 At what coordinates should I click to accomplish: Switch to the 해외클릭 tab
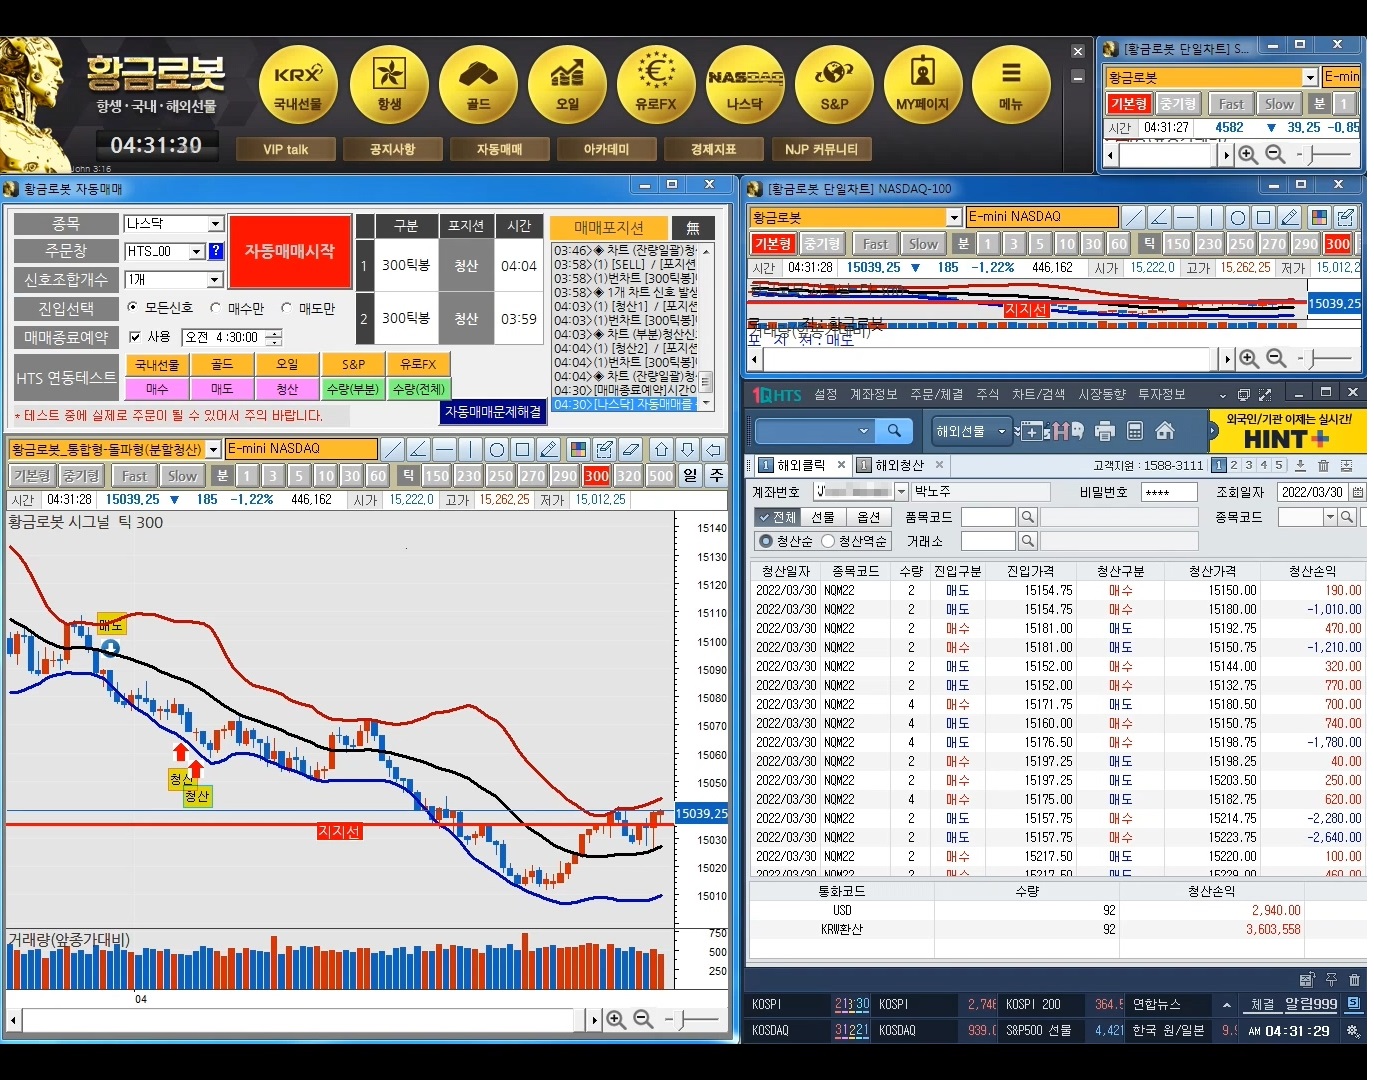click(802, 465)
